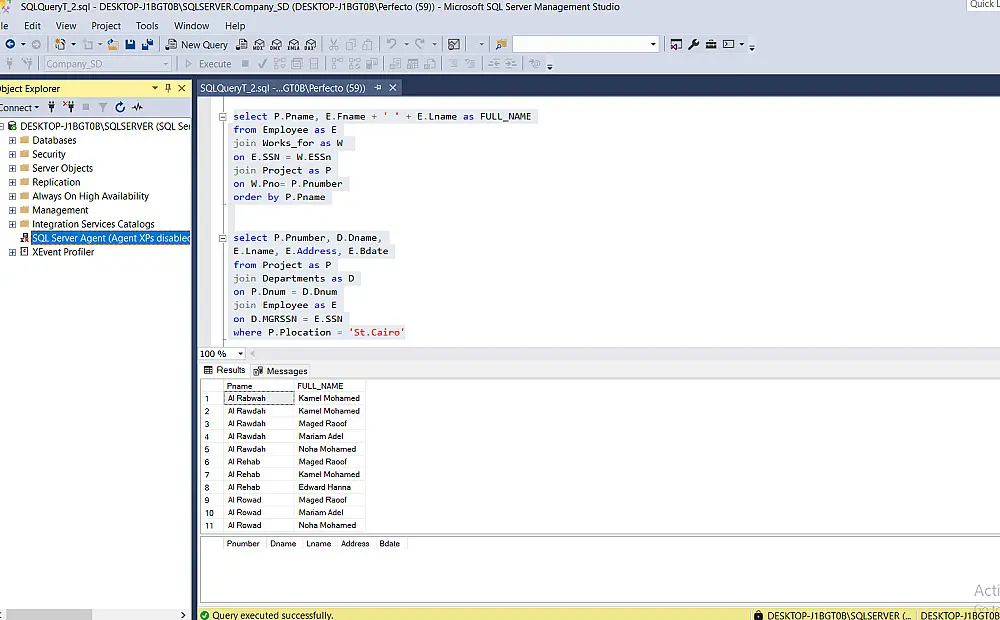This screenshot has width=1000, height=620.
Task: Expand the Security folder node
Action: click(12, 154)
